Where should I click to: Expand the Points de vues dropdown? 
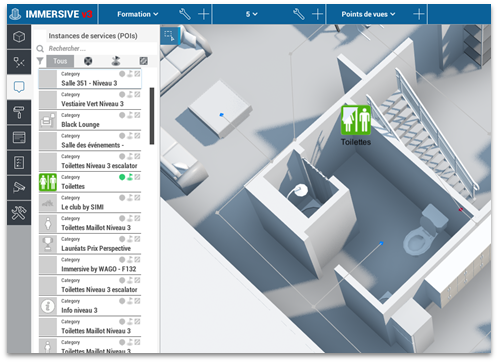coord(368,14)
